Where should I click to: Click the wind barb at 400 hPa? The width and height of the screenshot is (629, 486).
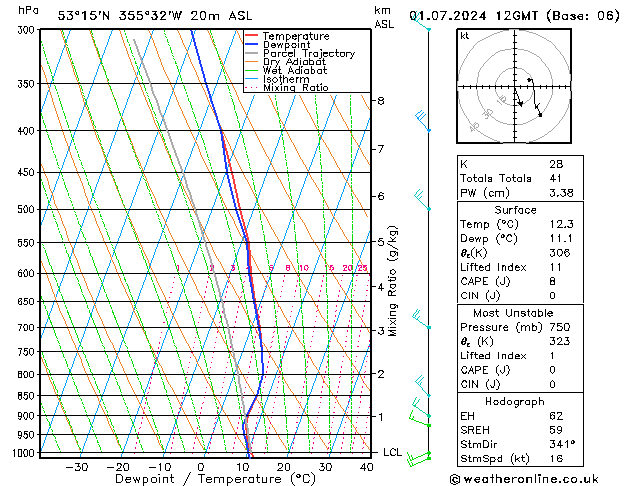click(x=422, y=121)
